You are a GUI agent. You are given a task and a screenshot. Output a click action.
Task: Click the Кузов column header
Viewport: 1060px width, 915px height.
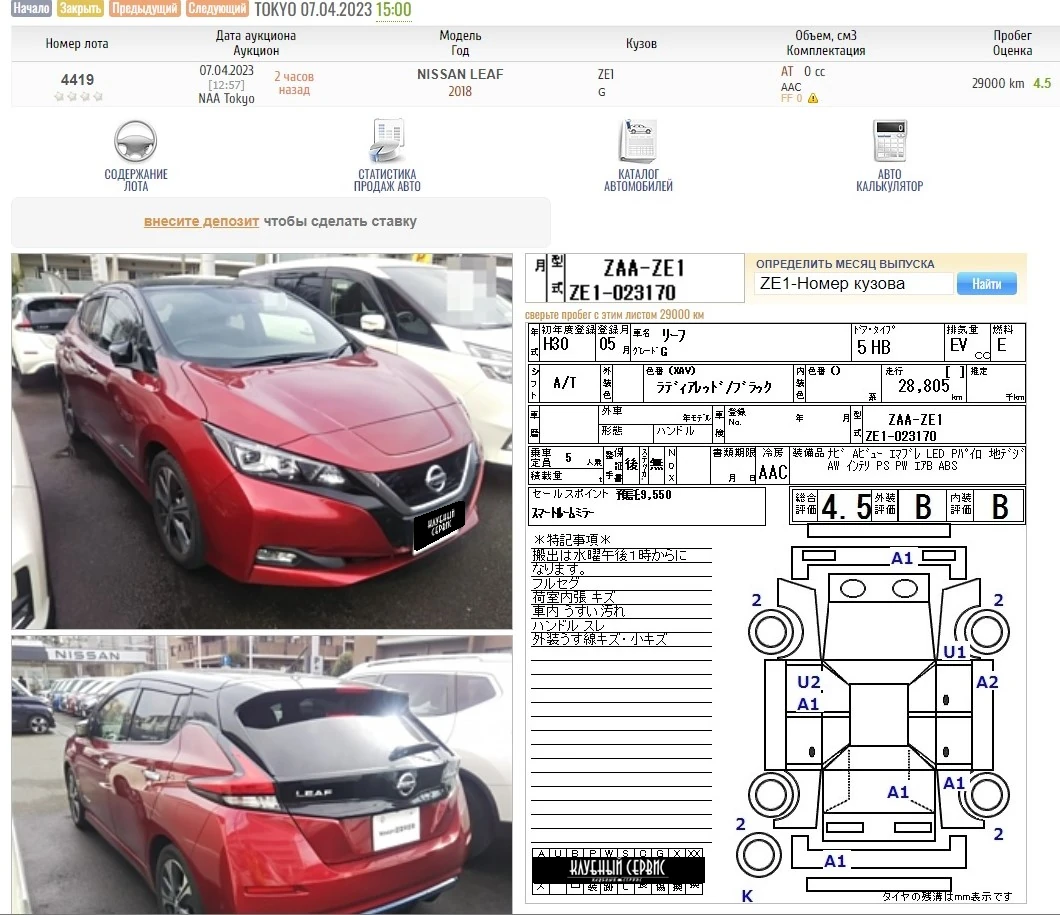click(641, 43)
